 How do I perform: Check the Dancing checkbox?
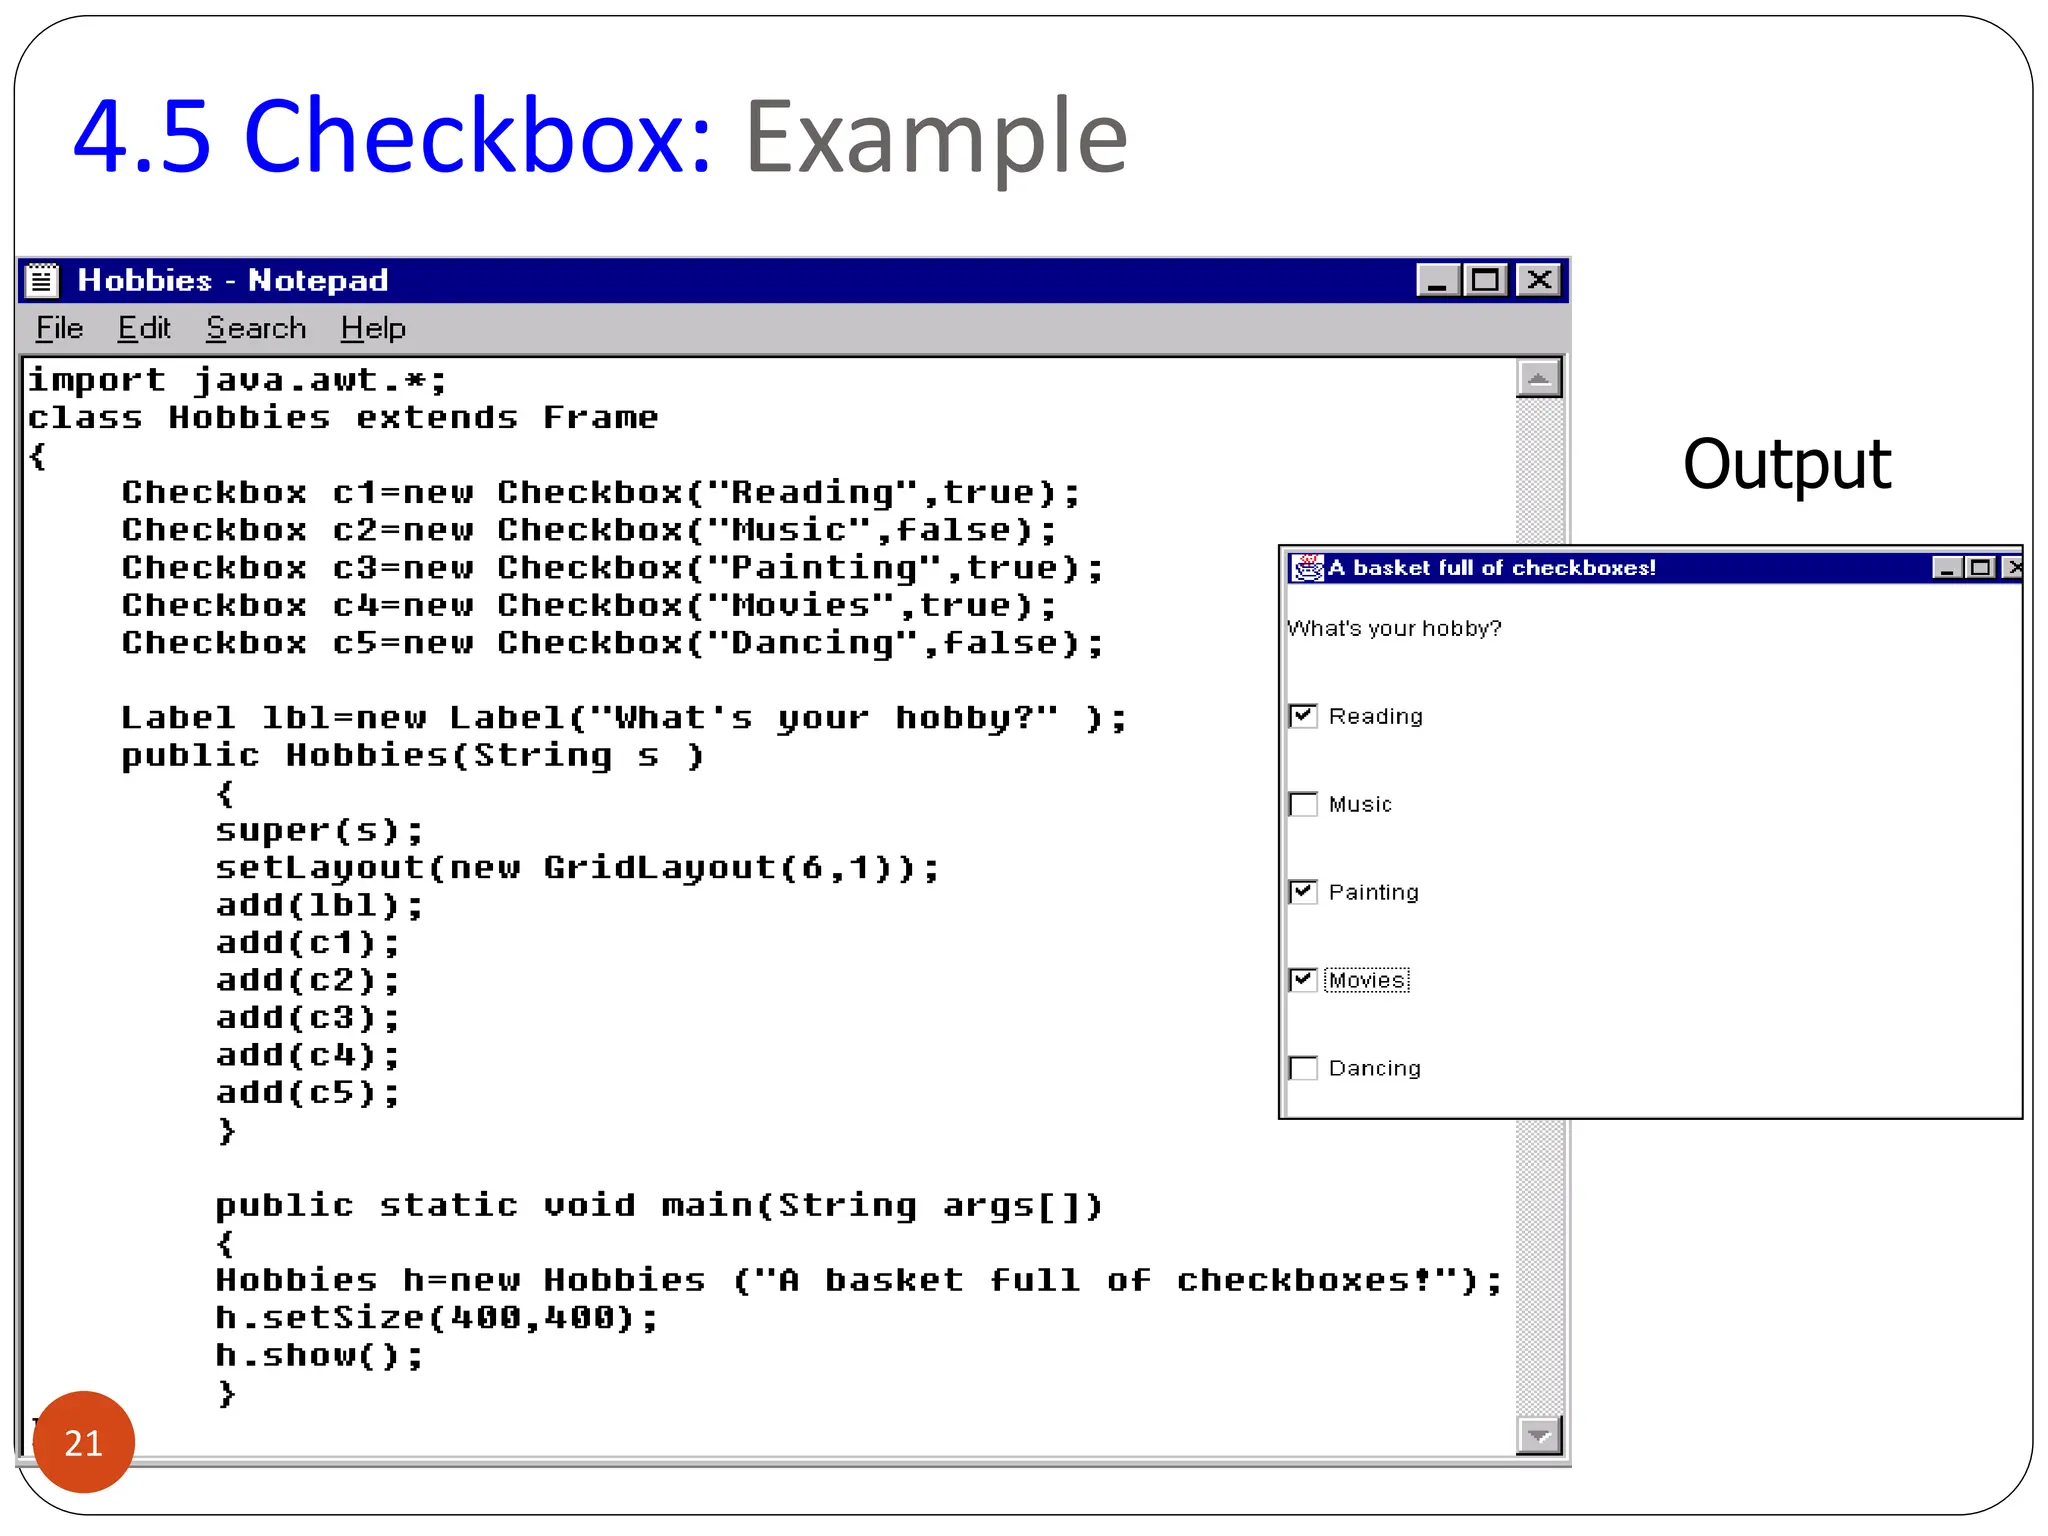(1303, 1068)
